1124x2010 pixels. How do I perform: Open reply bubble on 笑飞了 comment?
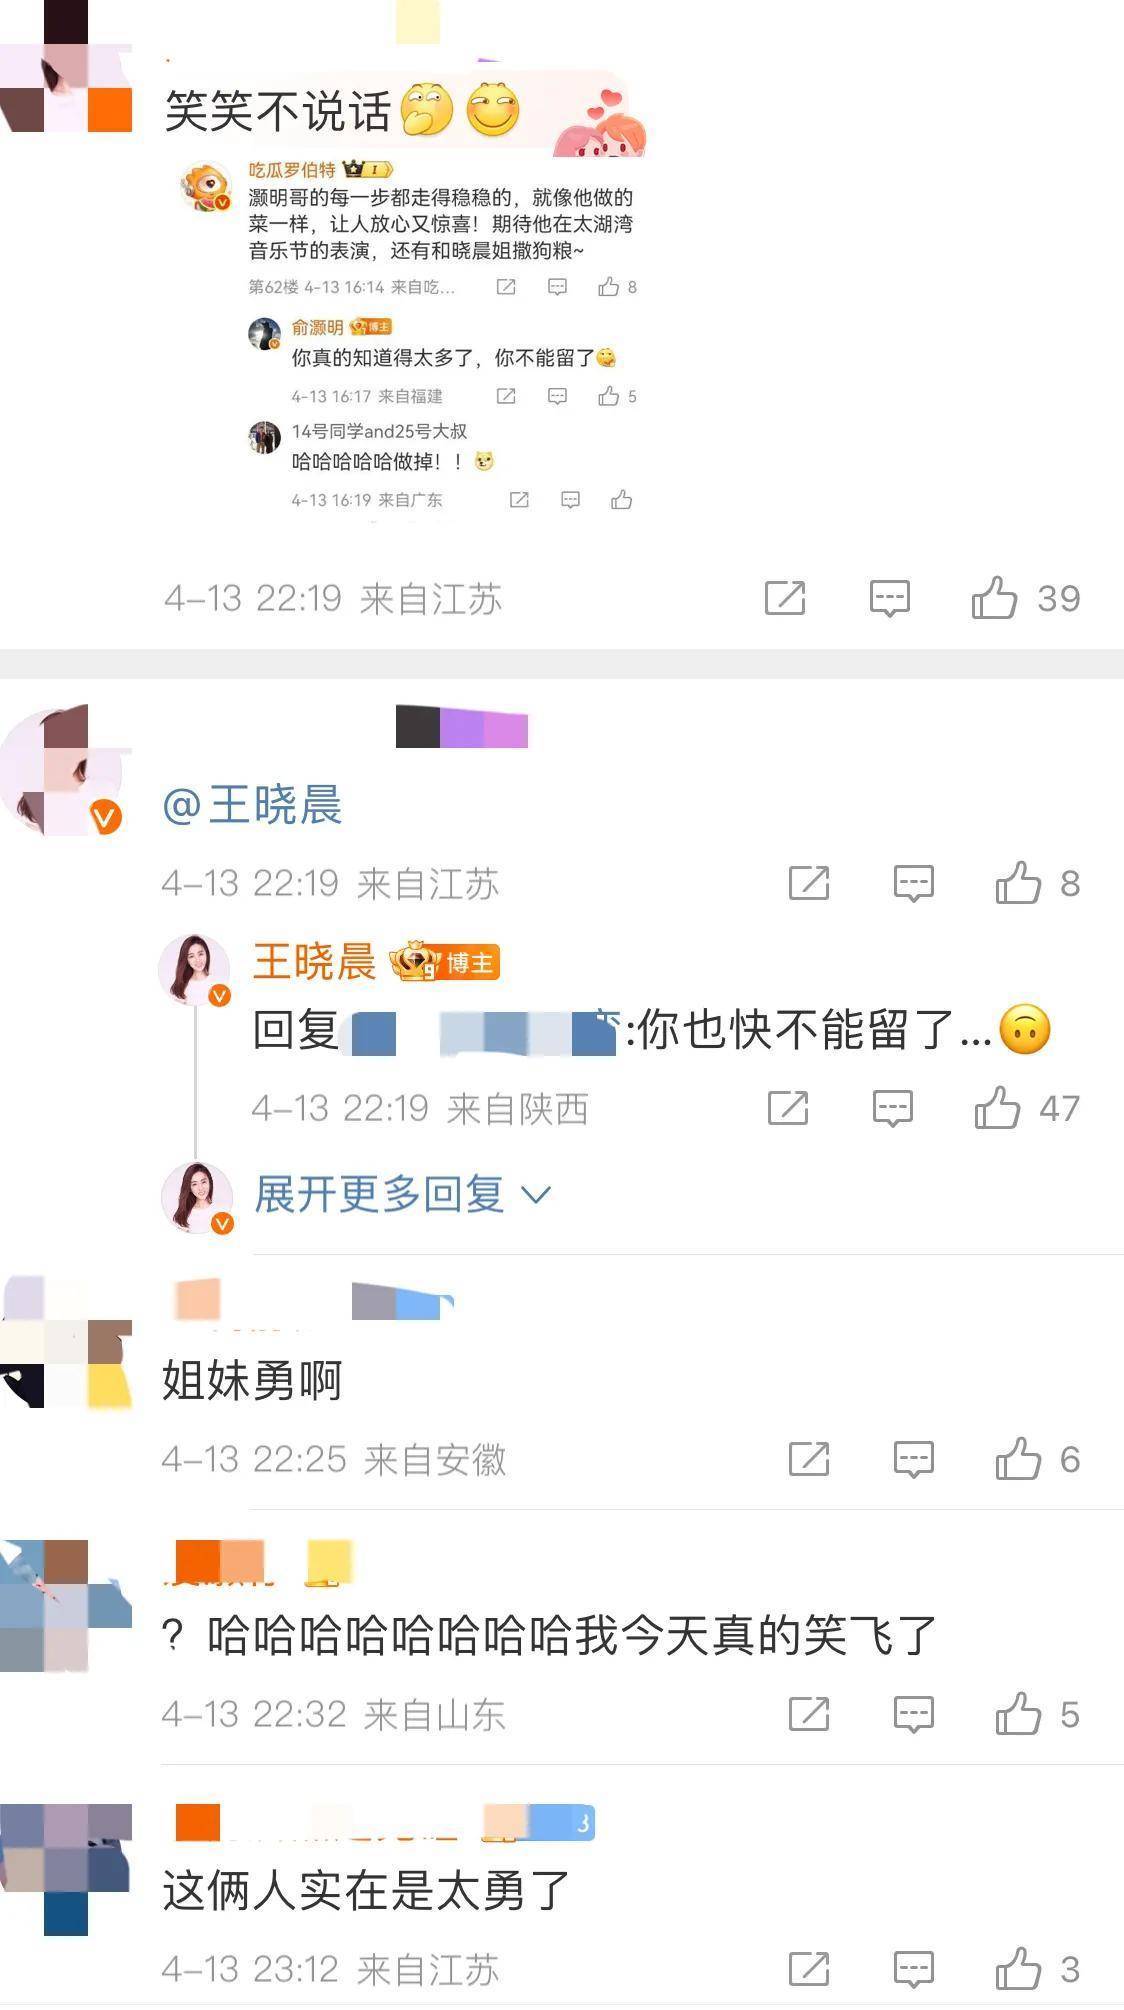point(913,1714)
